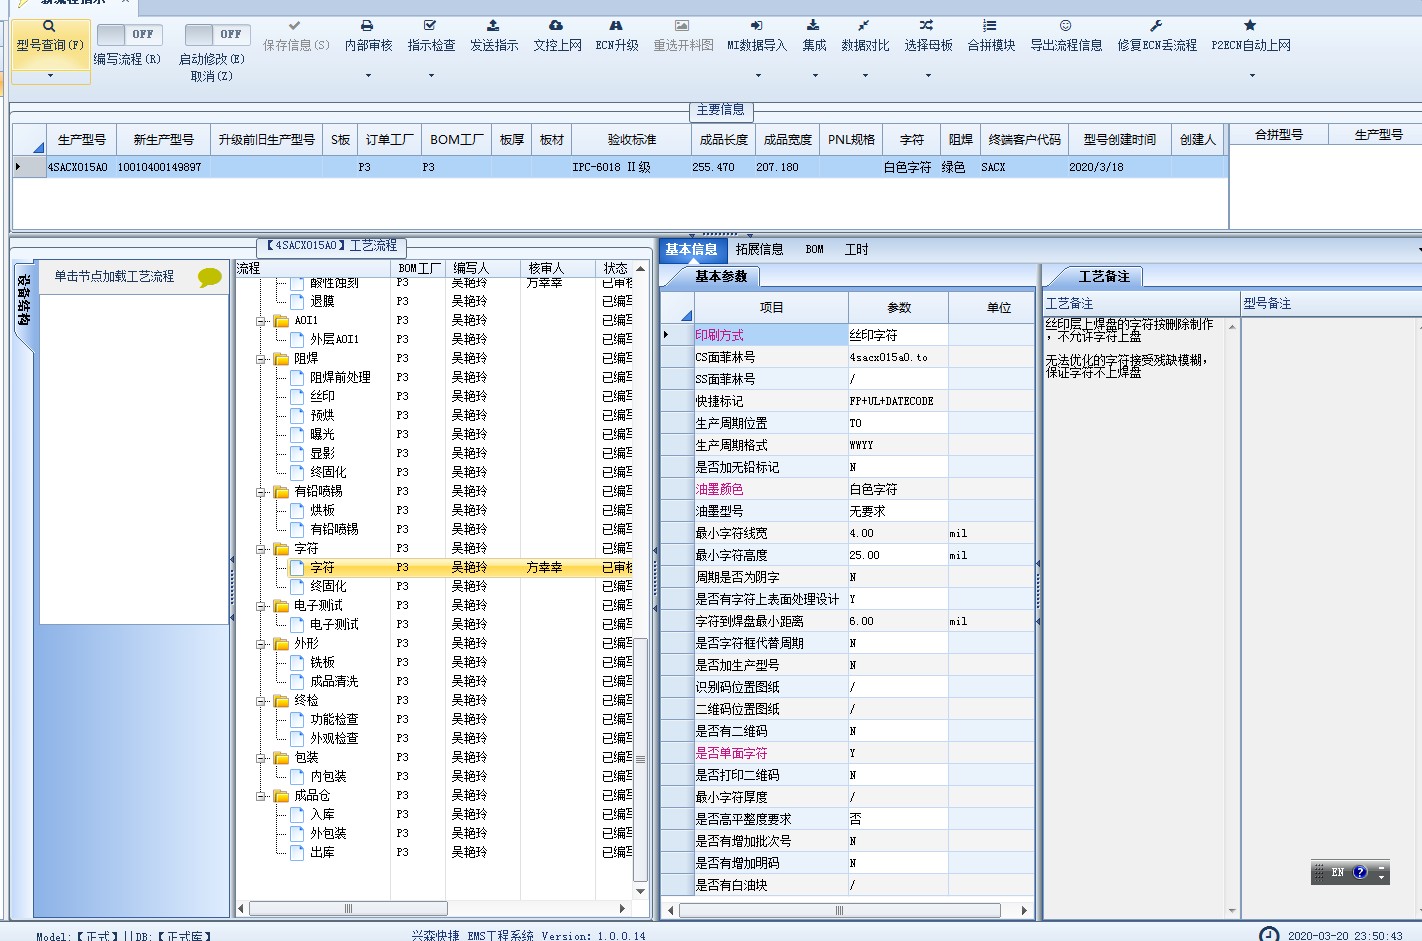Click blue help icon in language bar

click(1360, 872)
